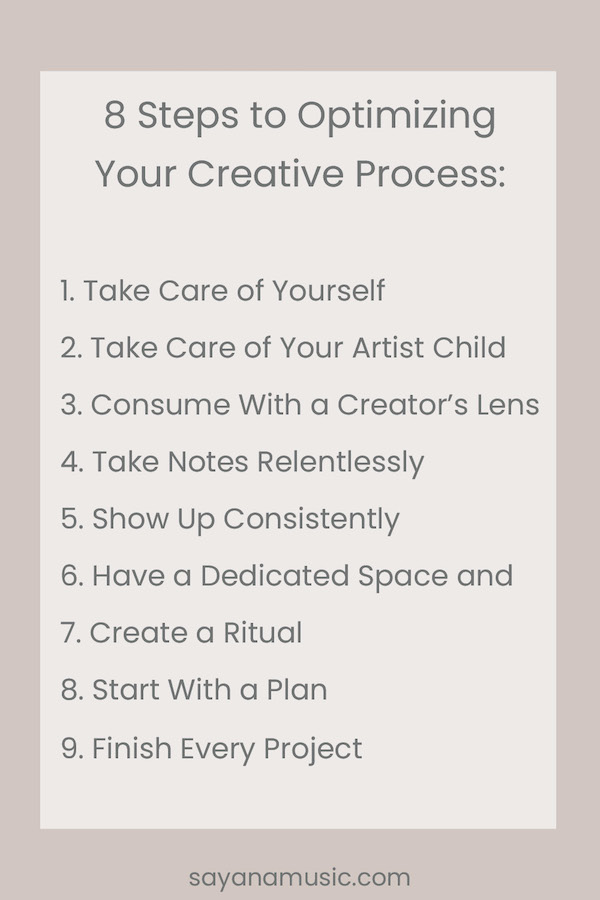Screen dimensions: 600x900
Task: Click the "Show Up Consistently" step
Action: coord(230,519)
